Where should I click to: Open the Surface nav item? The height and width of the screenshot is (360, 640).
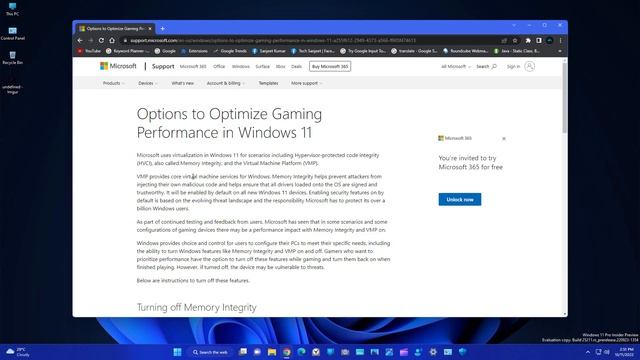[x=262, y=67]
